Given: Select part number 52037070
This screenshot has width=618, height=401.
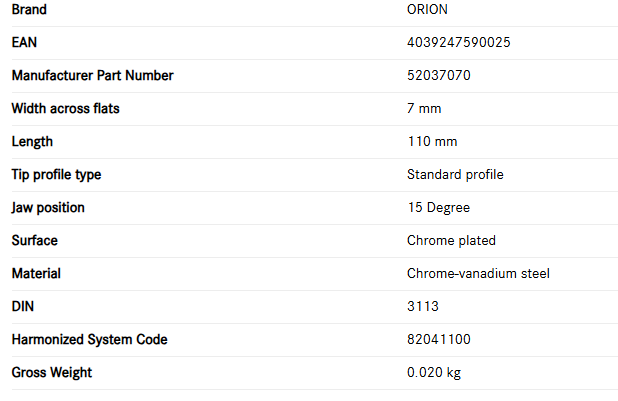Looking at the screenshot, I should [x=439, y=75].
